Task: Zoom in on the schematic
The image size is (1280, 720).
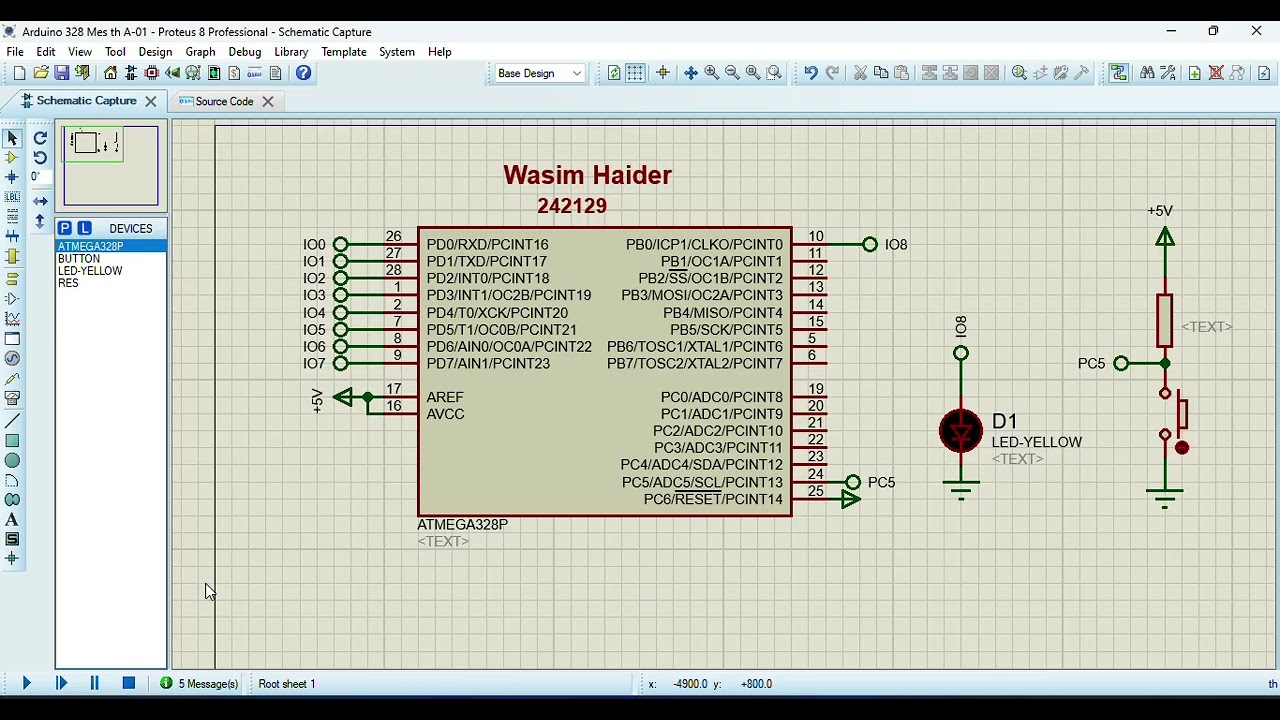Action: (712, 73)
